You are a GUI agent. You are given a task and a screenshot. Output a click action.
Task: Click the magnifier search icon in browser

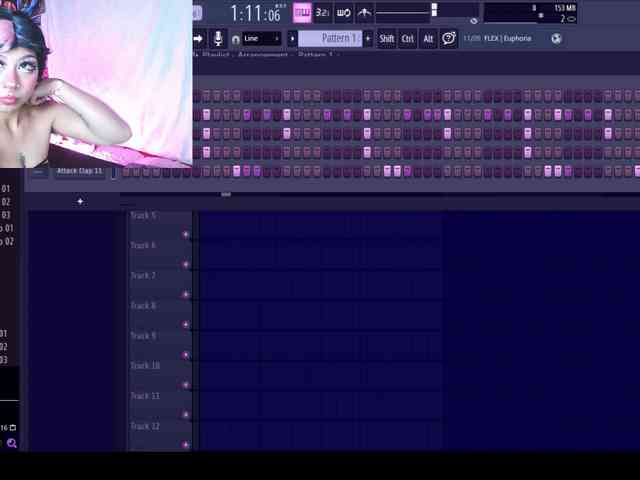pos(12,443)
